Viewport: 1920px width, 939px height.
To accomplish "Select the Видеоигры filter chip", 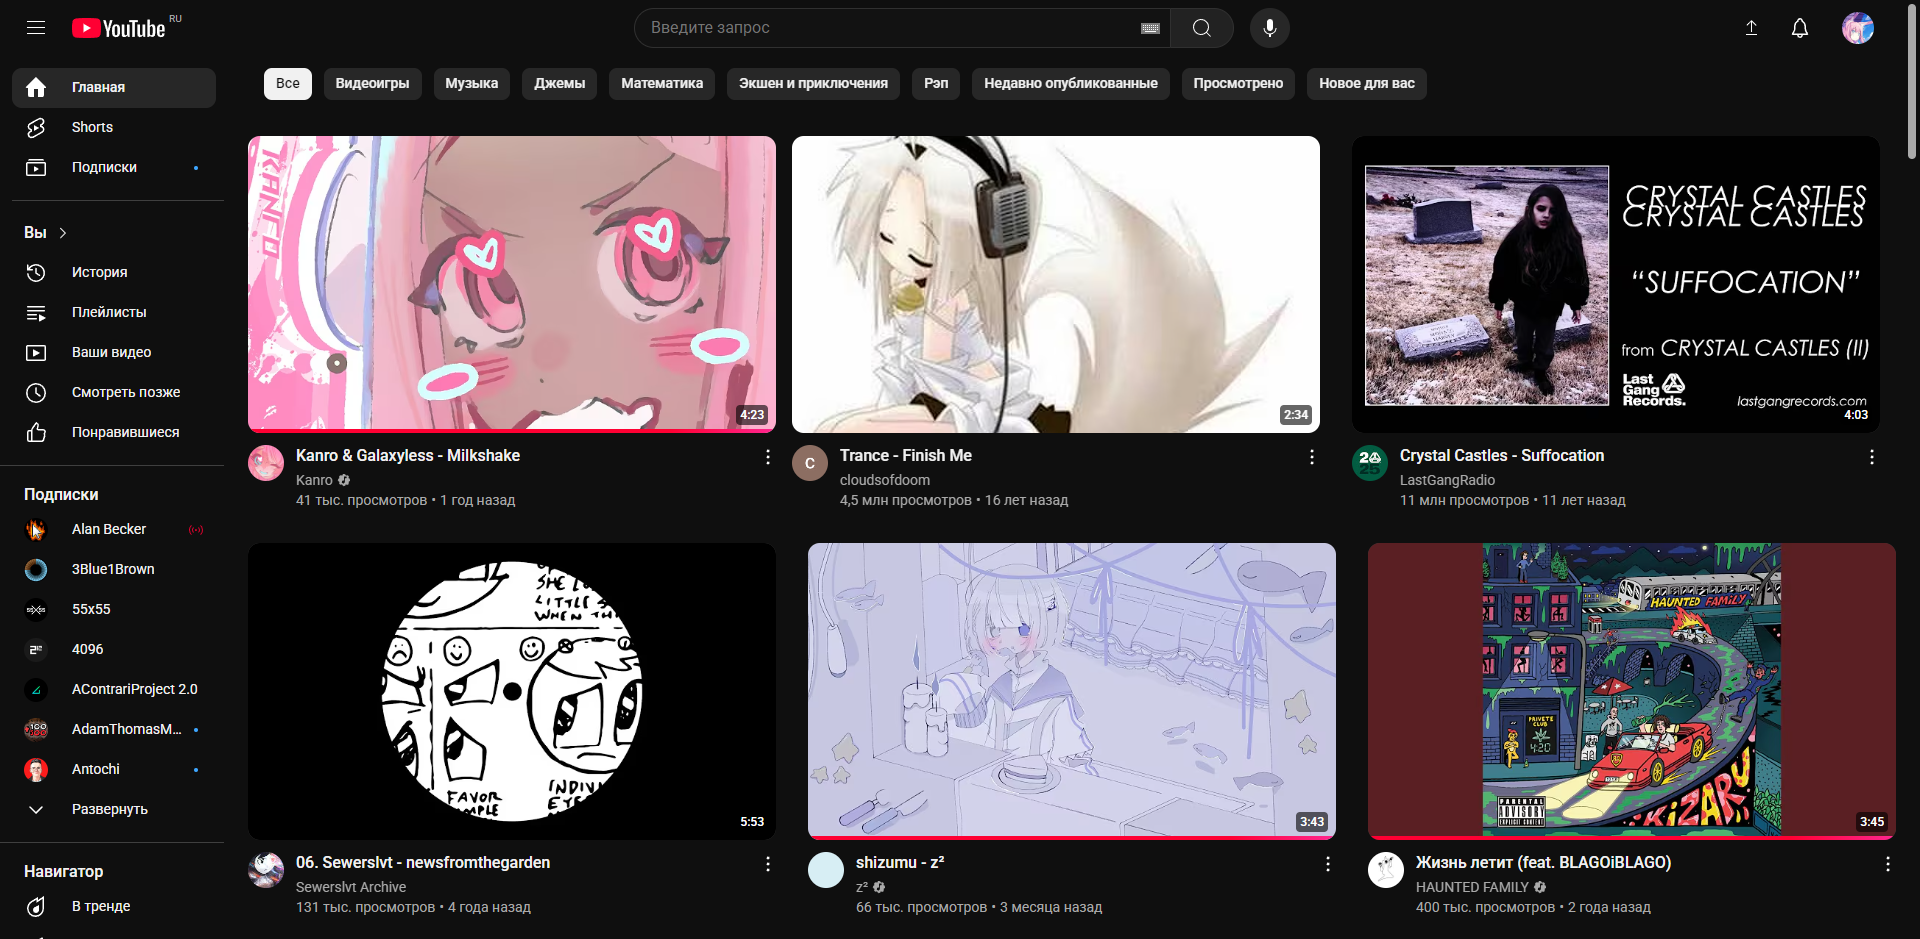I will coord(372,83).
